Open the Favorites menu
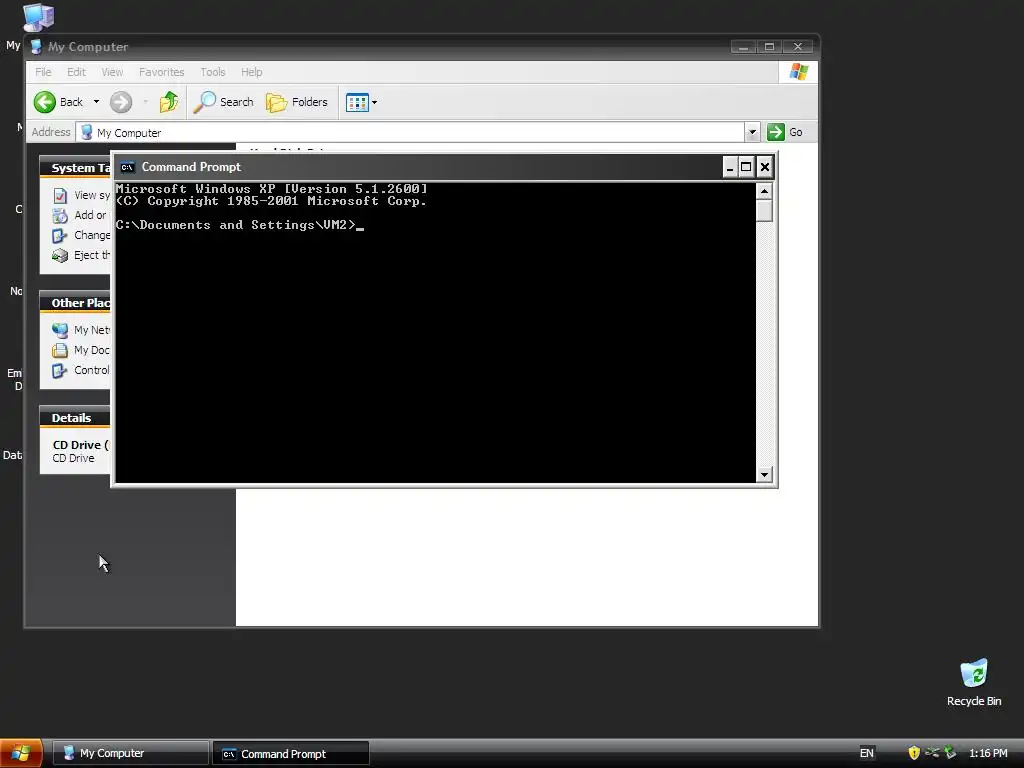The width and height of the screenshot is (1024, 768). (161, 72)
